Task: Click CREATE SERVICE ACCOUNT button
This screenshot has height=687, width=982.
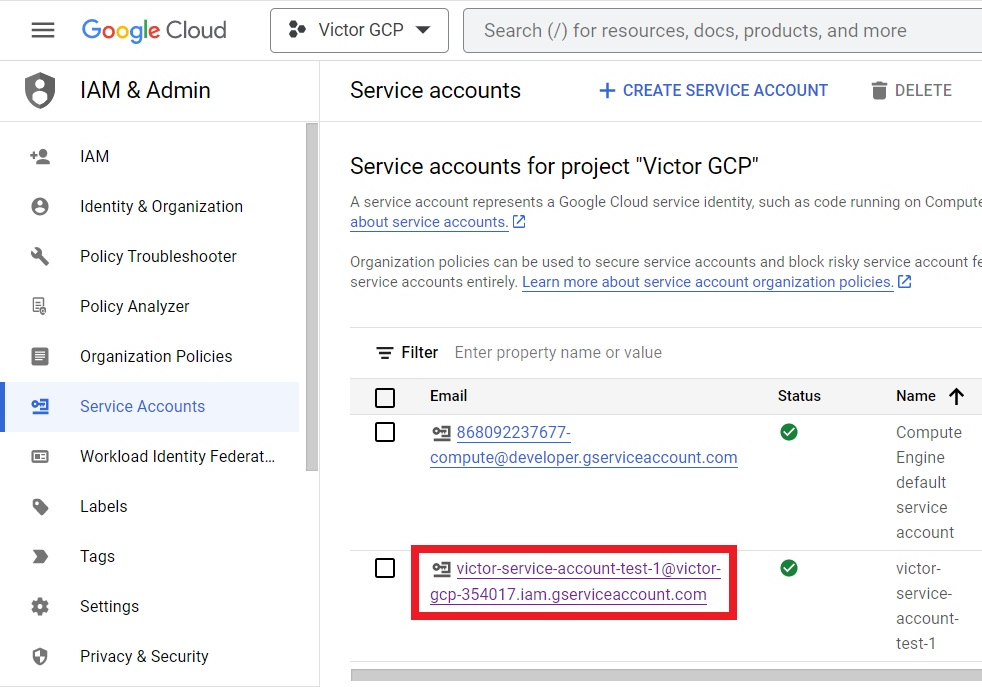Action: (x=713, y=90)
